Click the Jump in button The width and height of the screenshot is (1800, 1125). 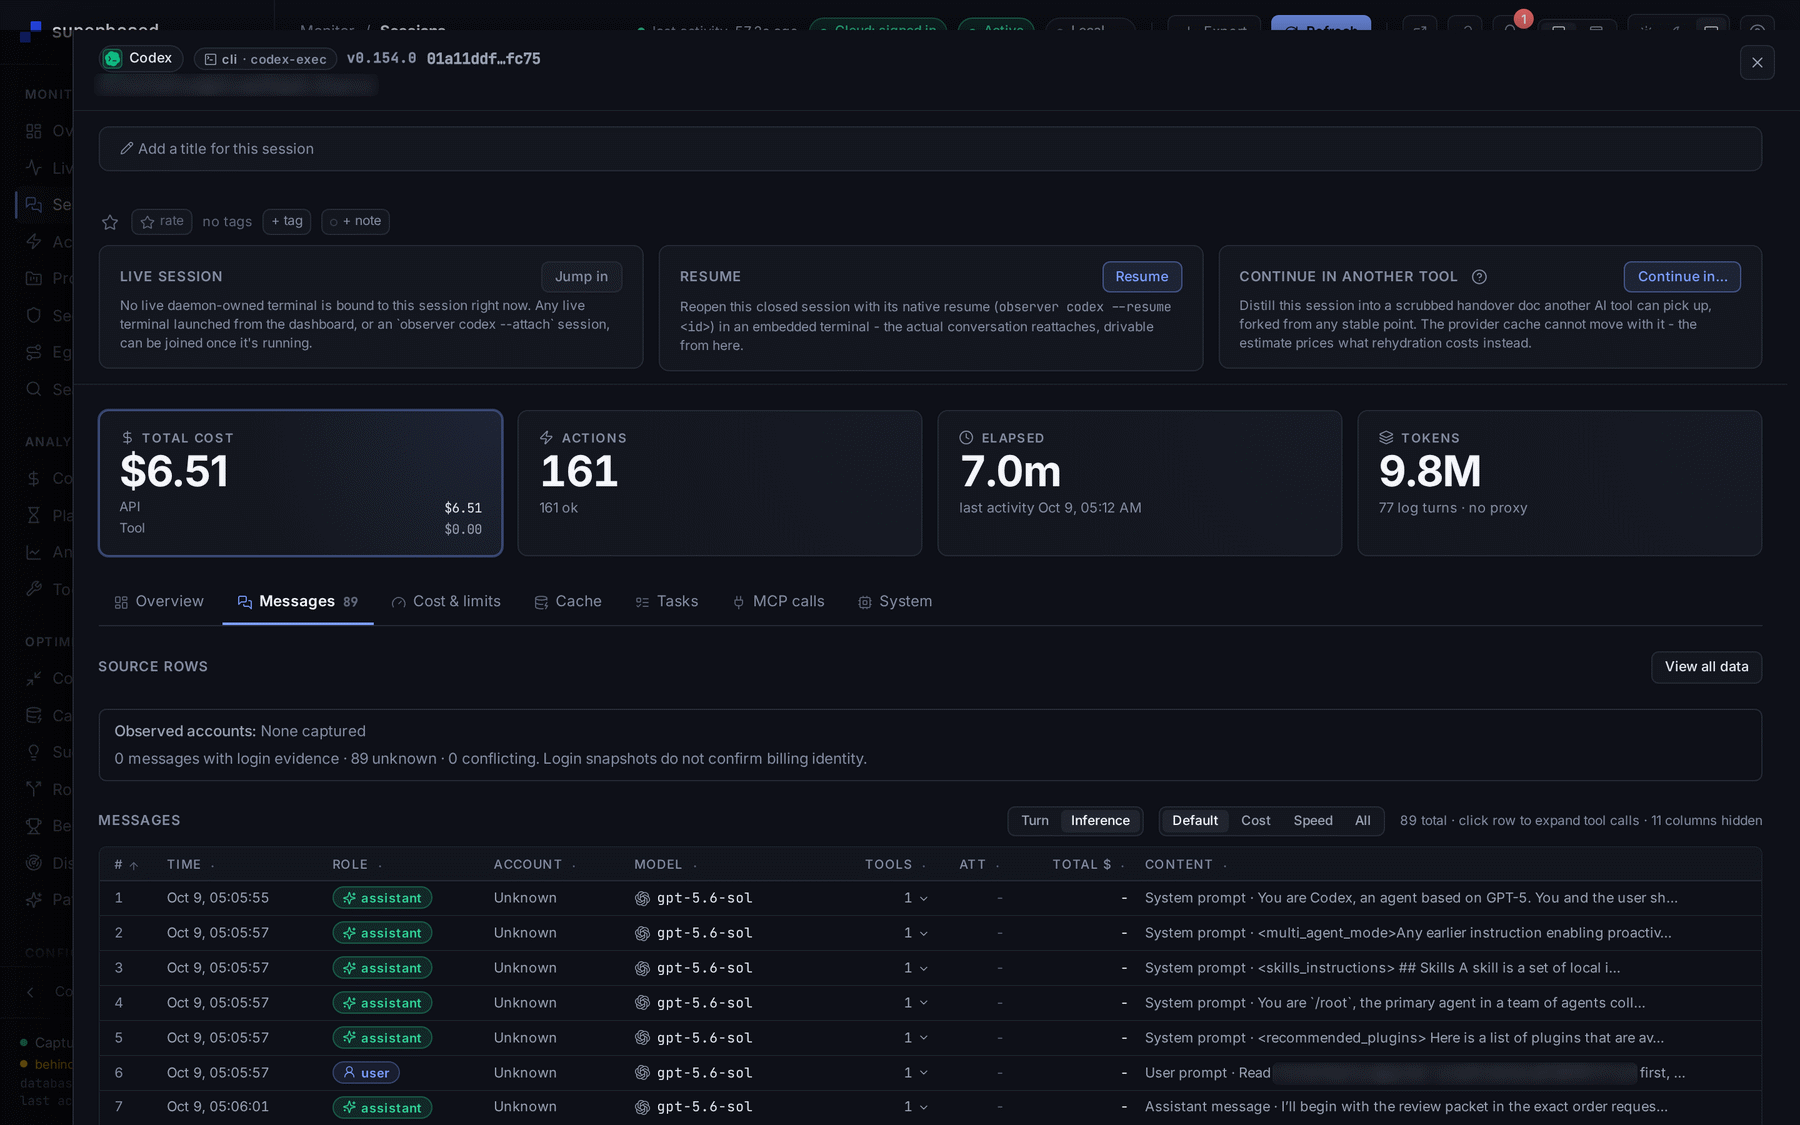tap(581, 277)
